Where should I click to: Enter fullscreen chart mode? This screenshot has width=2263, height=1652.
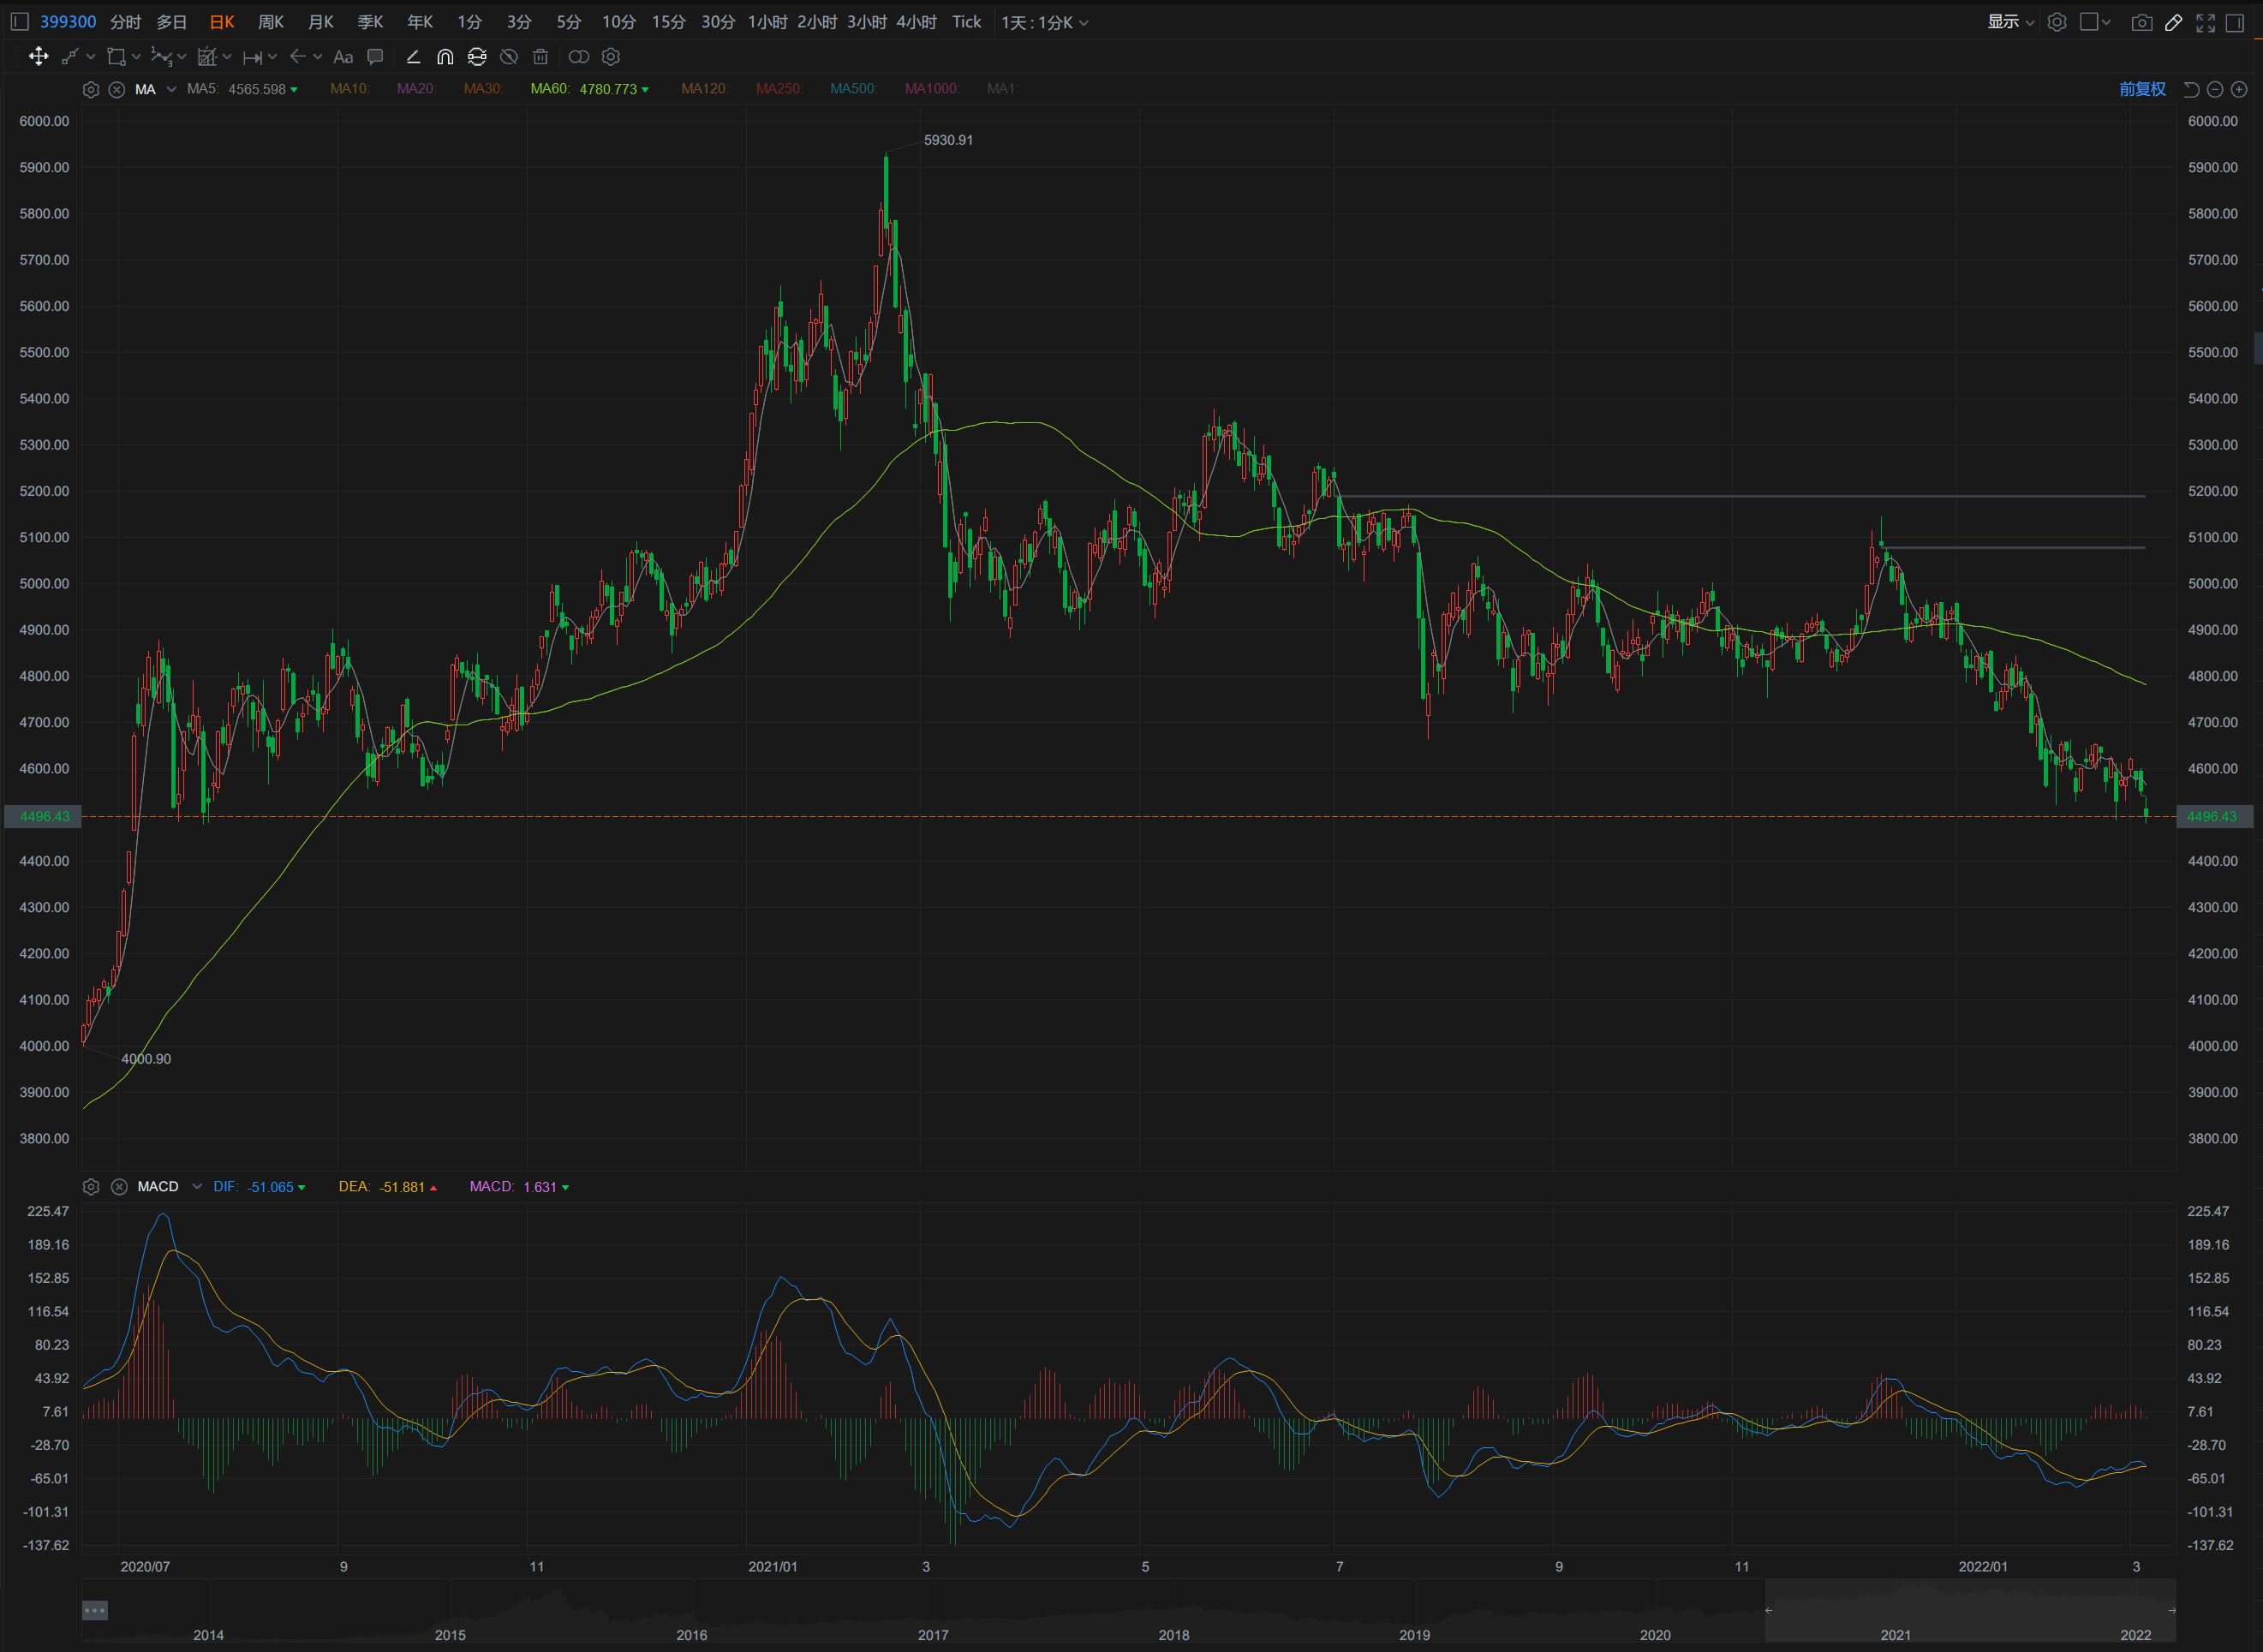coord(2205,22)
